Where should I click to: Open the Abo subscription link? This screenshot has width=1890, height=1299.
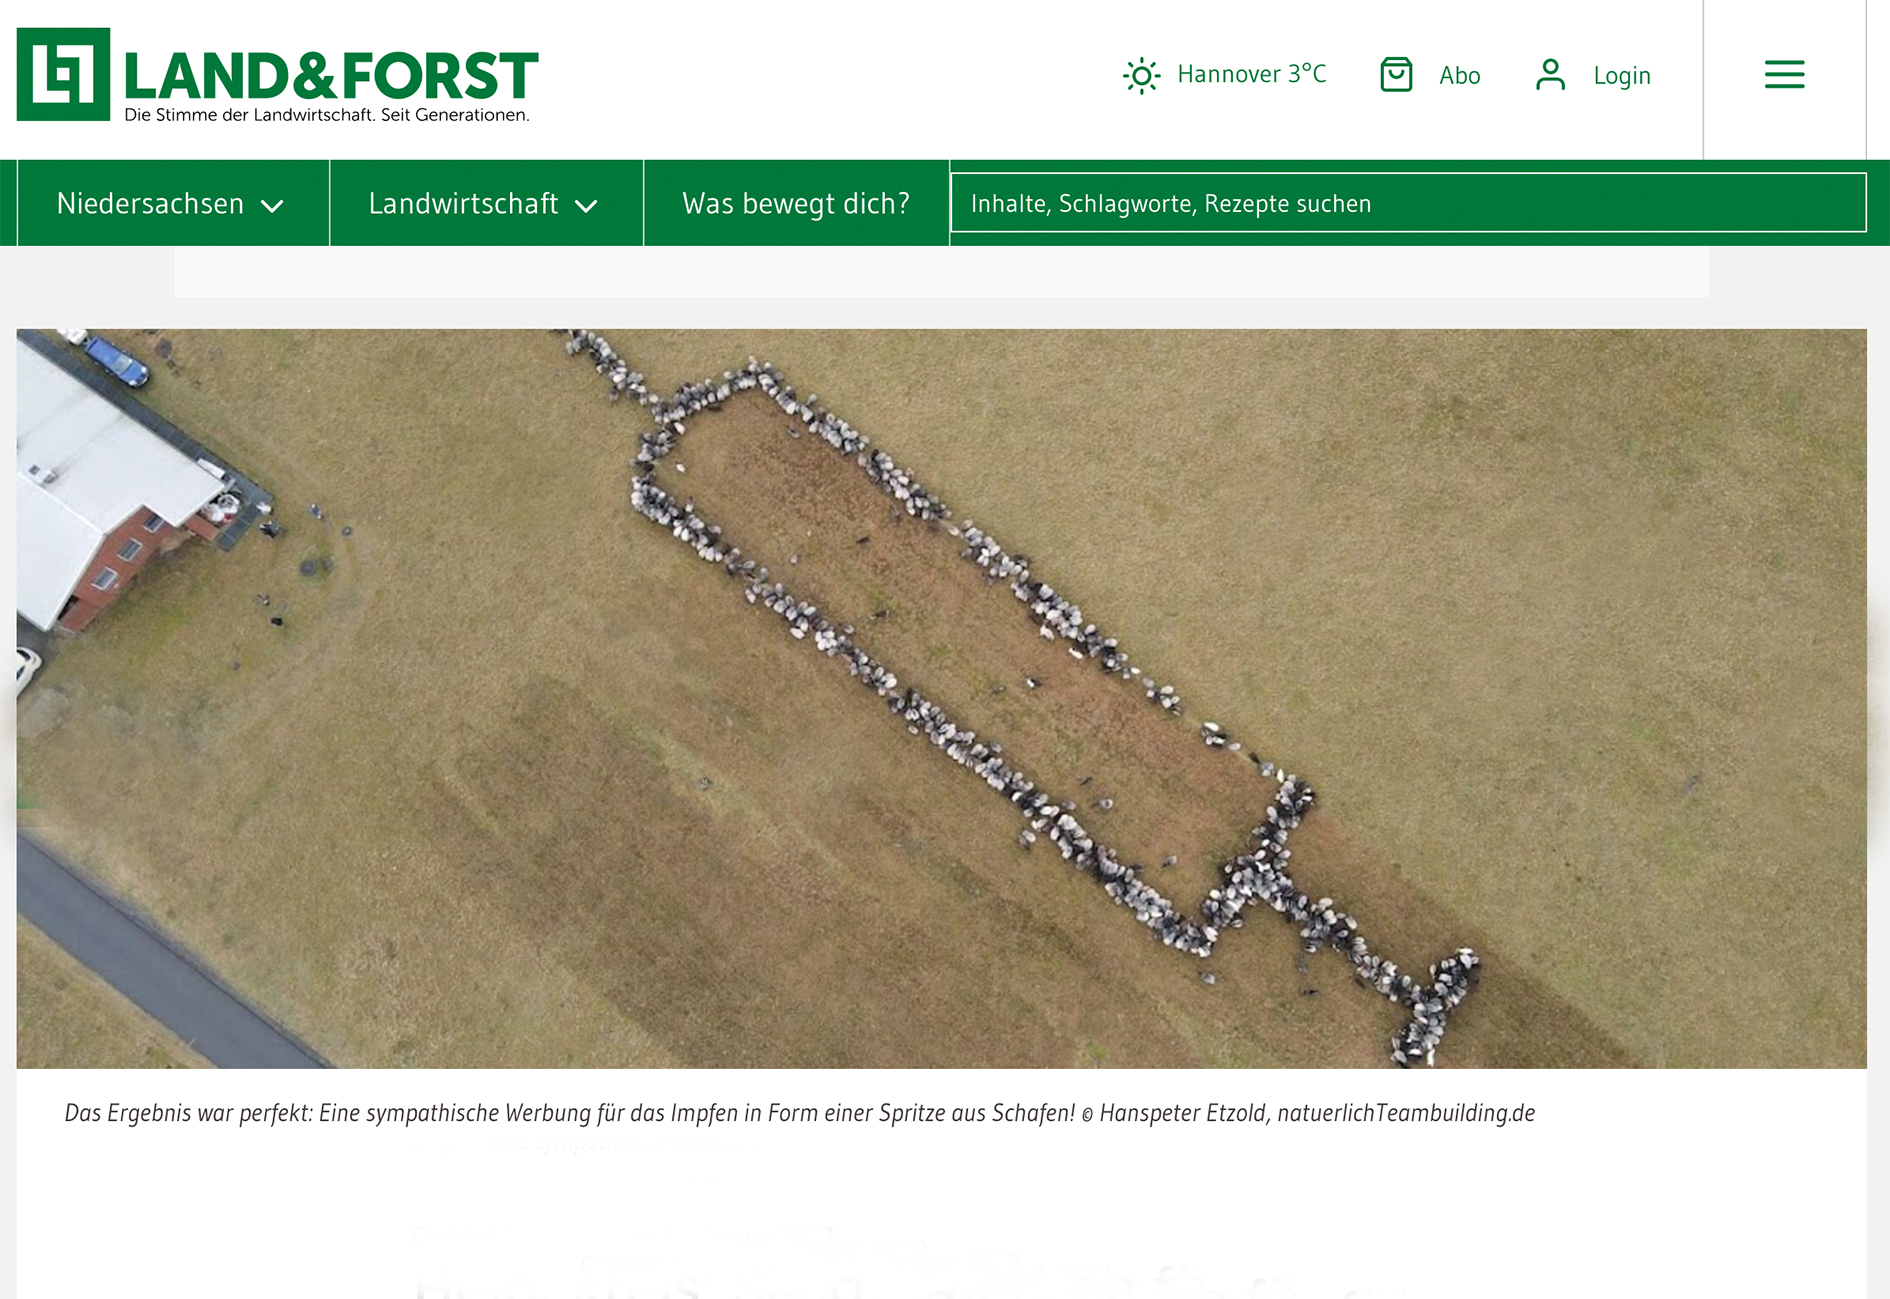(1459, 76)
